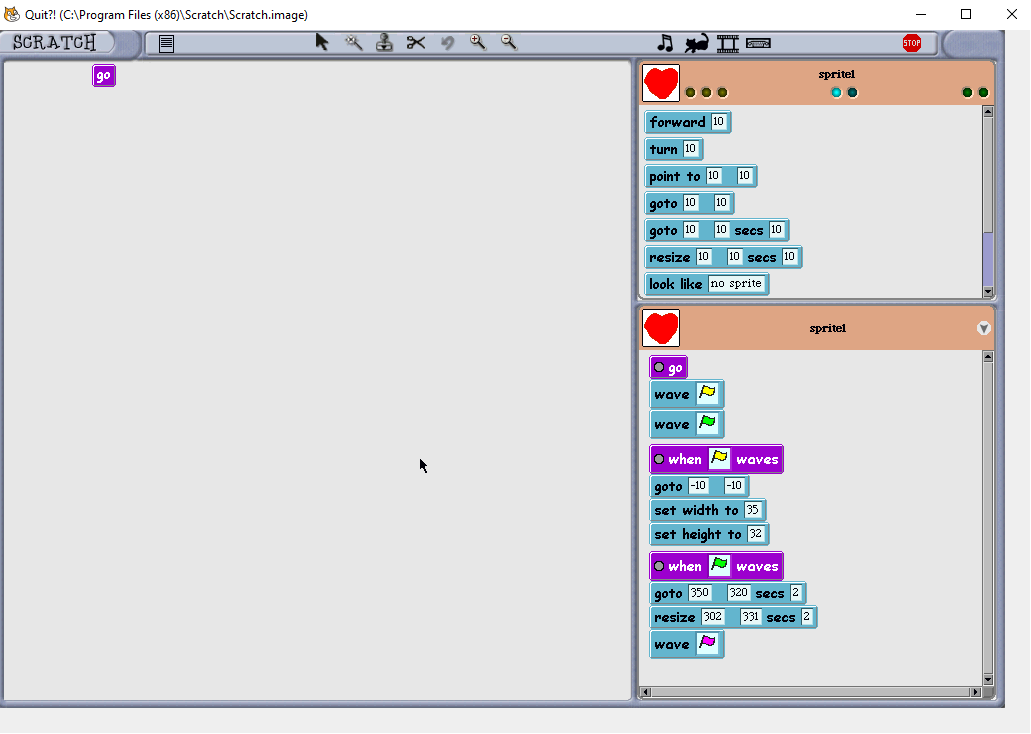Open the SCRATCH menu
Viewport: 1031px width, 734px height.
pyautogui.click(x=55, y=42)
